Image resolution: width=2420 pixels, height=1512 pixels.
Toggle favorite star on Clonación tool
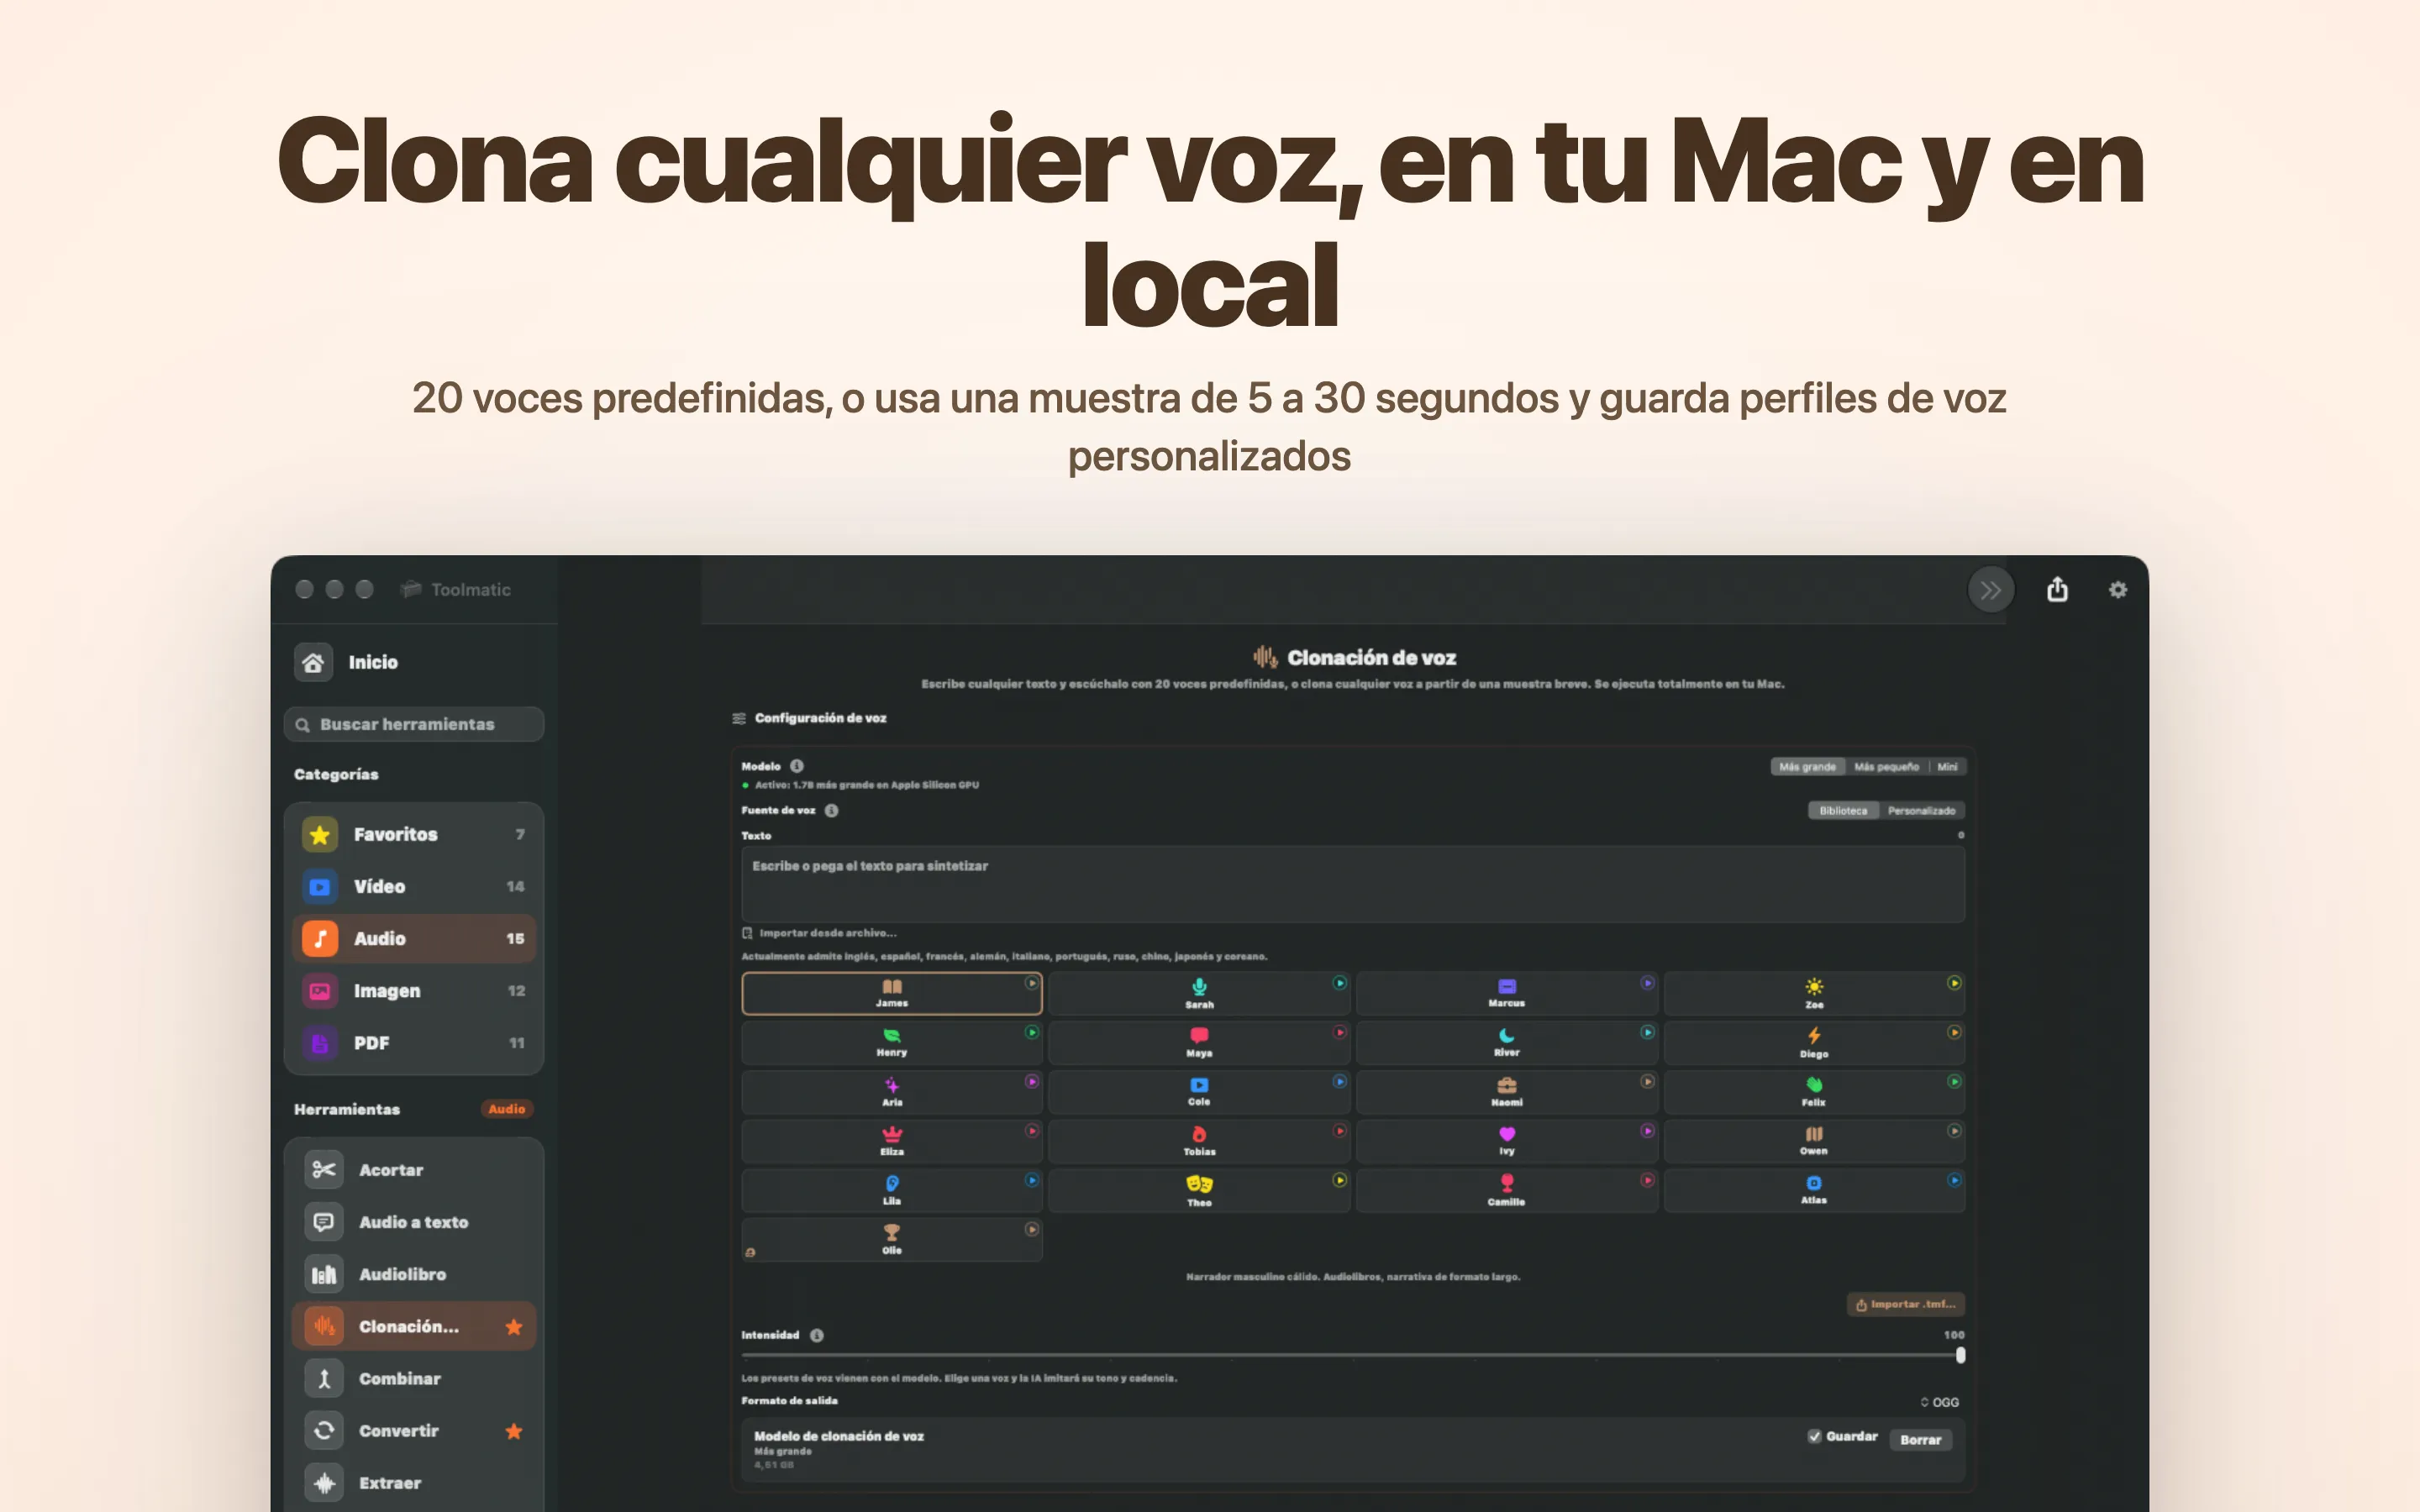(x=514, y=1326)
